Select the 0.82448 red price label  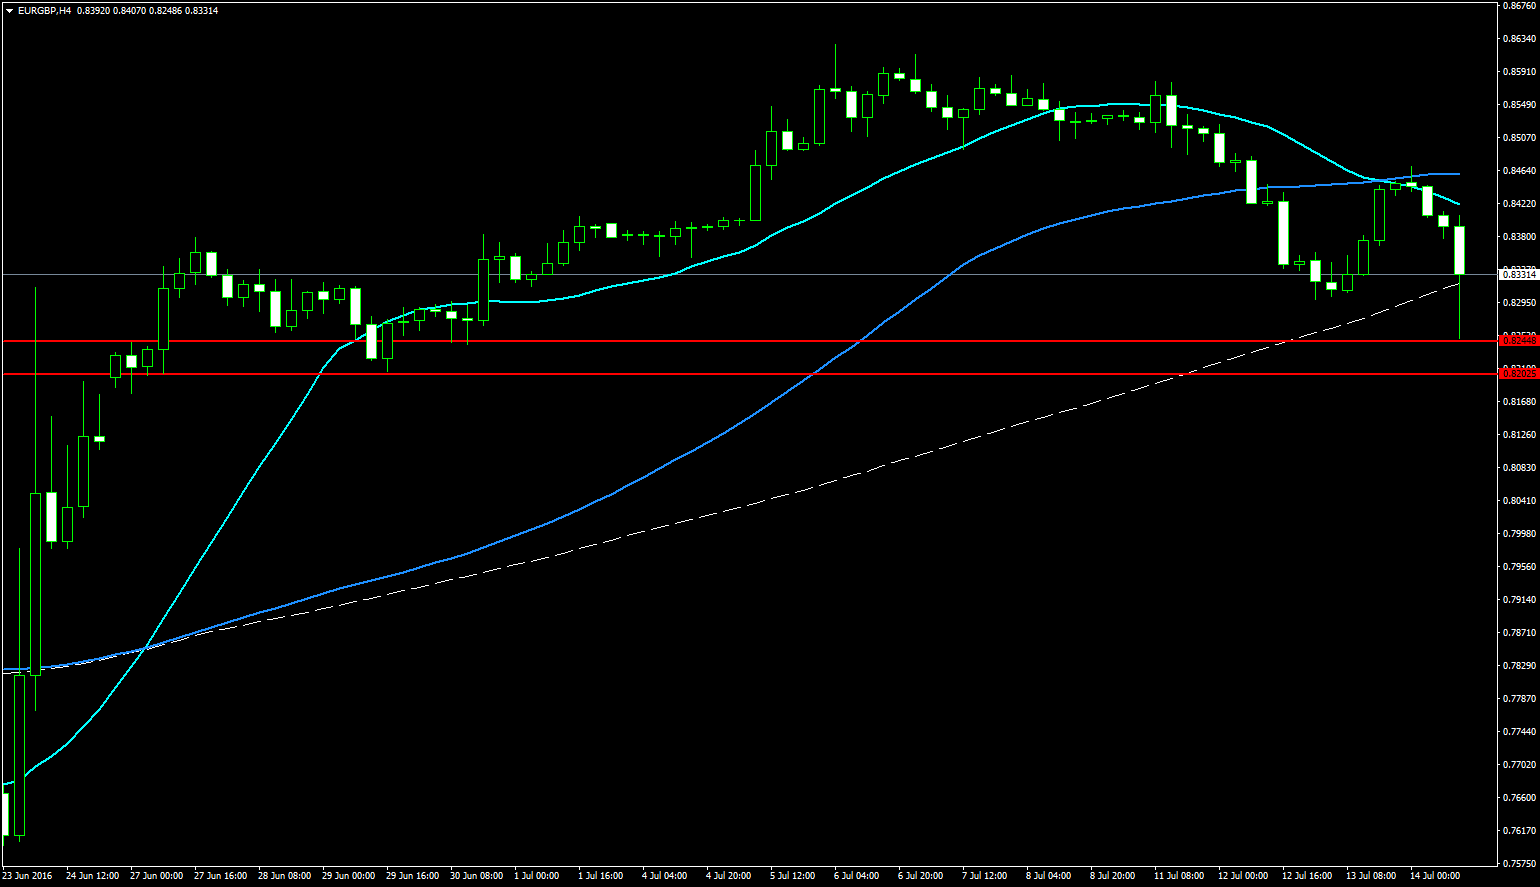tap(1518, 341)
